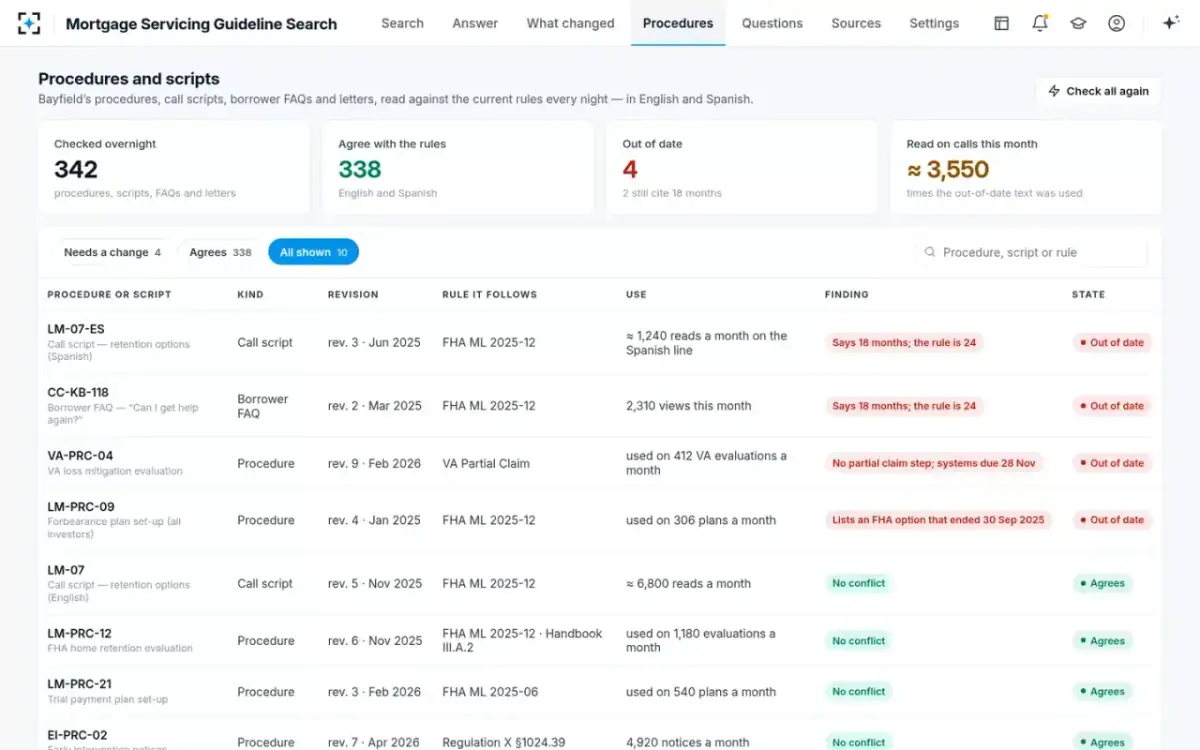This screenshot has height=750, width=1200.
Task: Click the VA Partial Claim rule cell
Action: click(486, 463)
